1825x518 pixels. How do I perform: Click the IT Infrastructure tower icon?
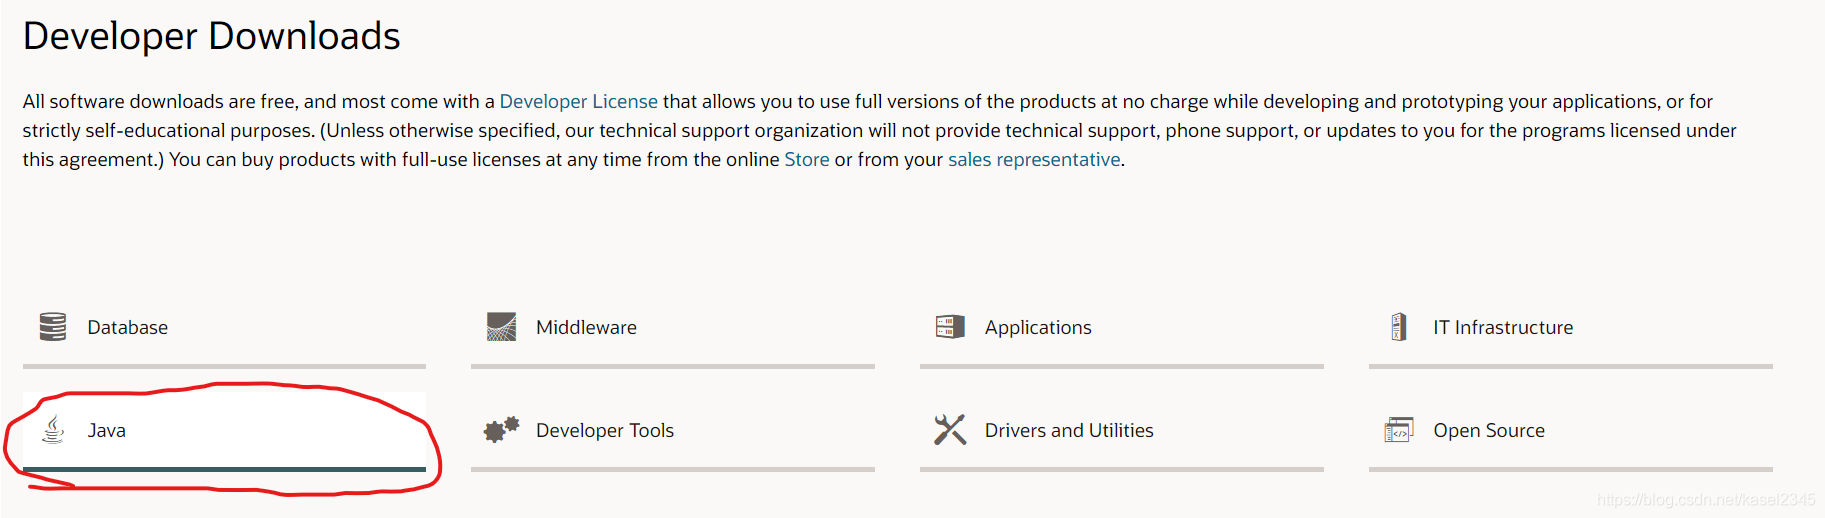(1399, 326)
